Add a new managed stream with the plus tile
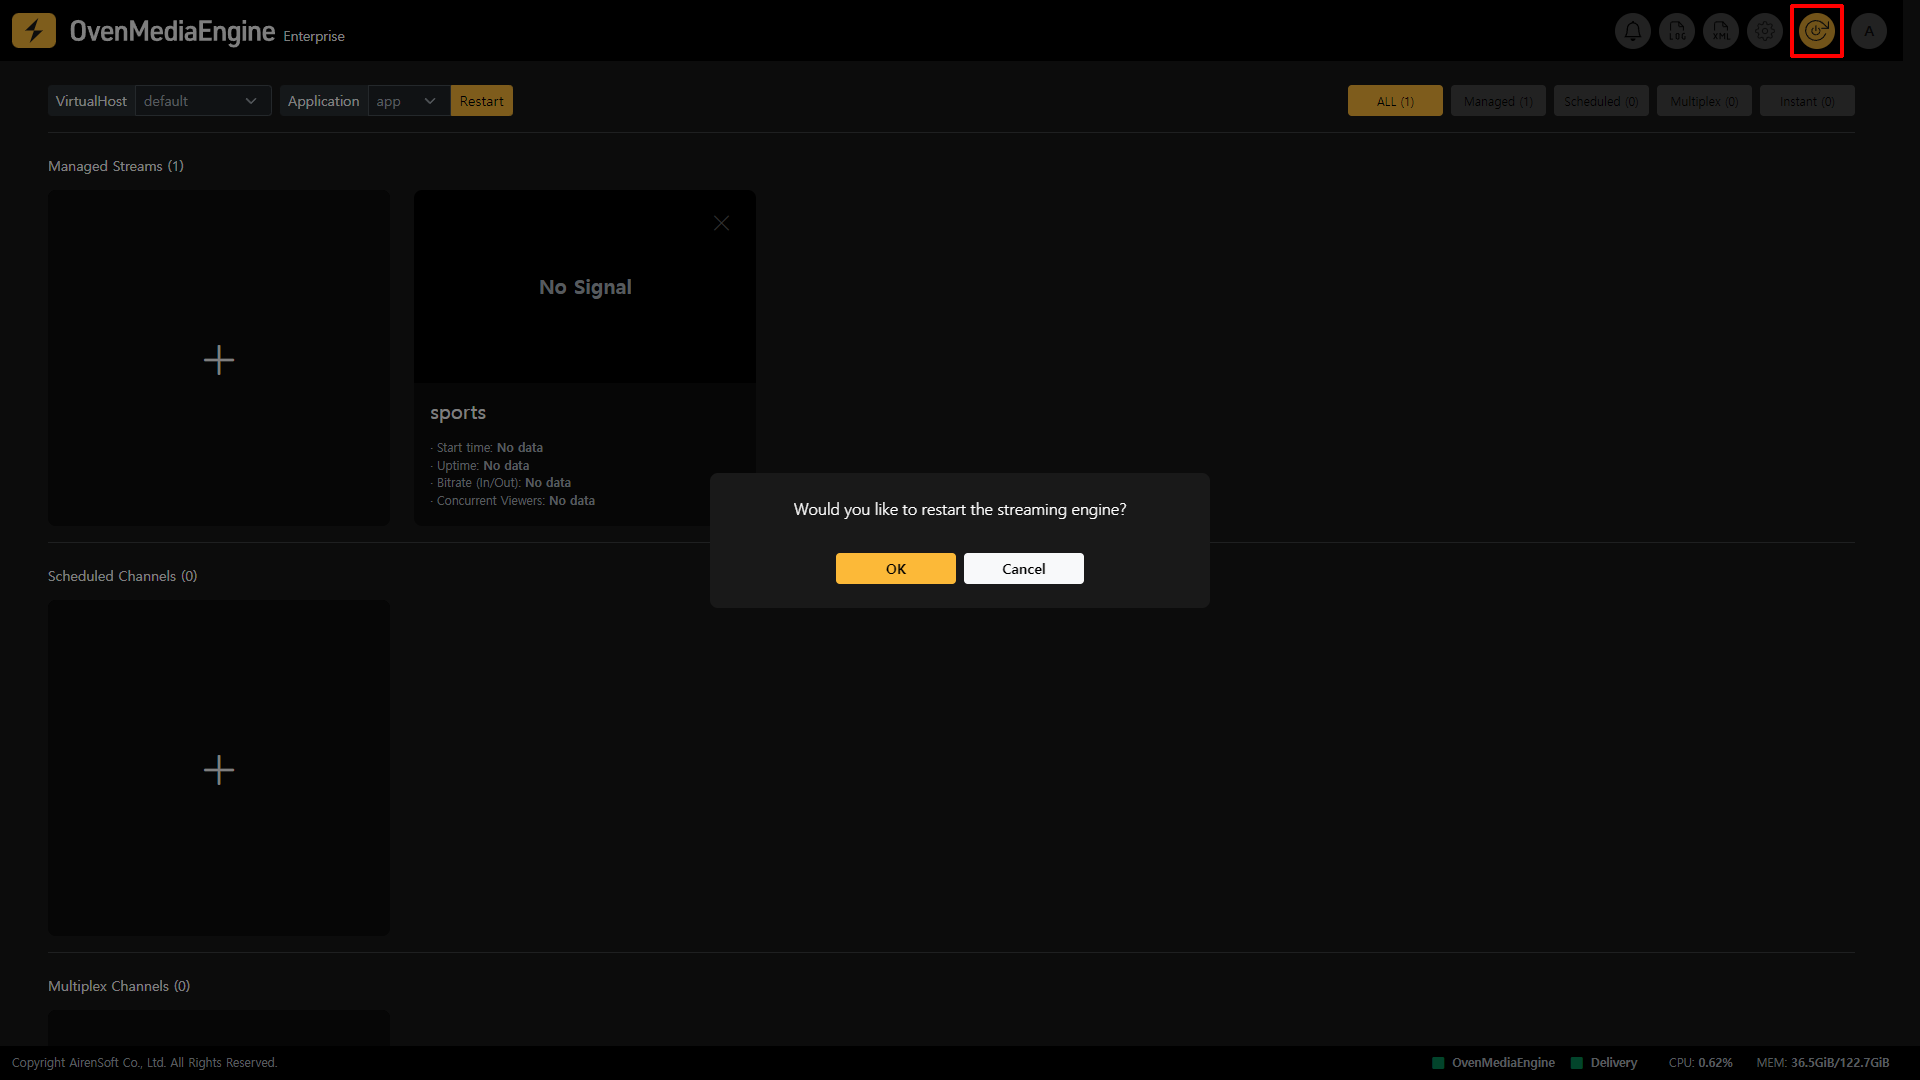 point(219,359)
